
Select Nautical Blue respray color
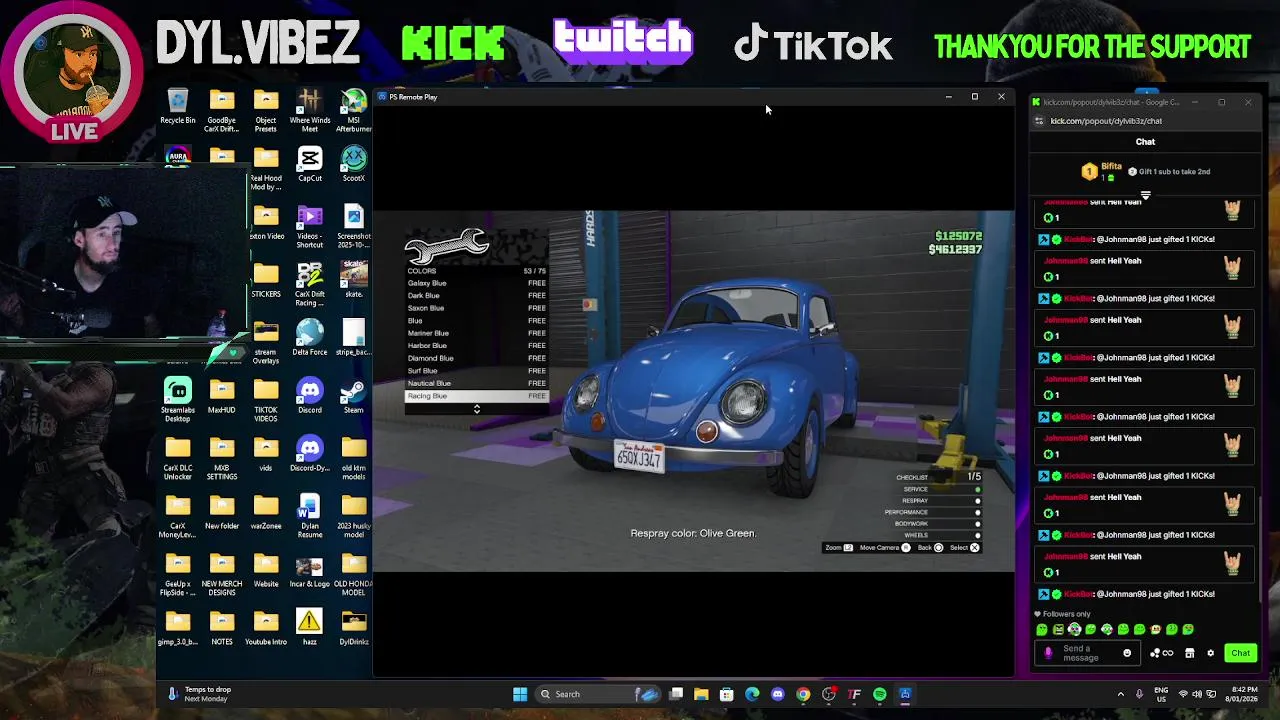476,383
